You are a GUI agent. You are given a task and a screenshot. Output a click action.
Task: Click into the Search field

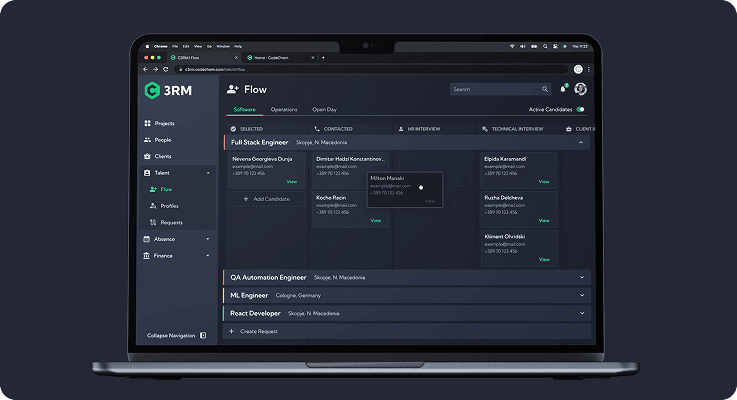(x=494, y=89)
